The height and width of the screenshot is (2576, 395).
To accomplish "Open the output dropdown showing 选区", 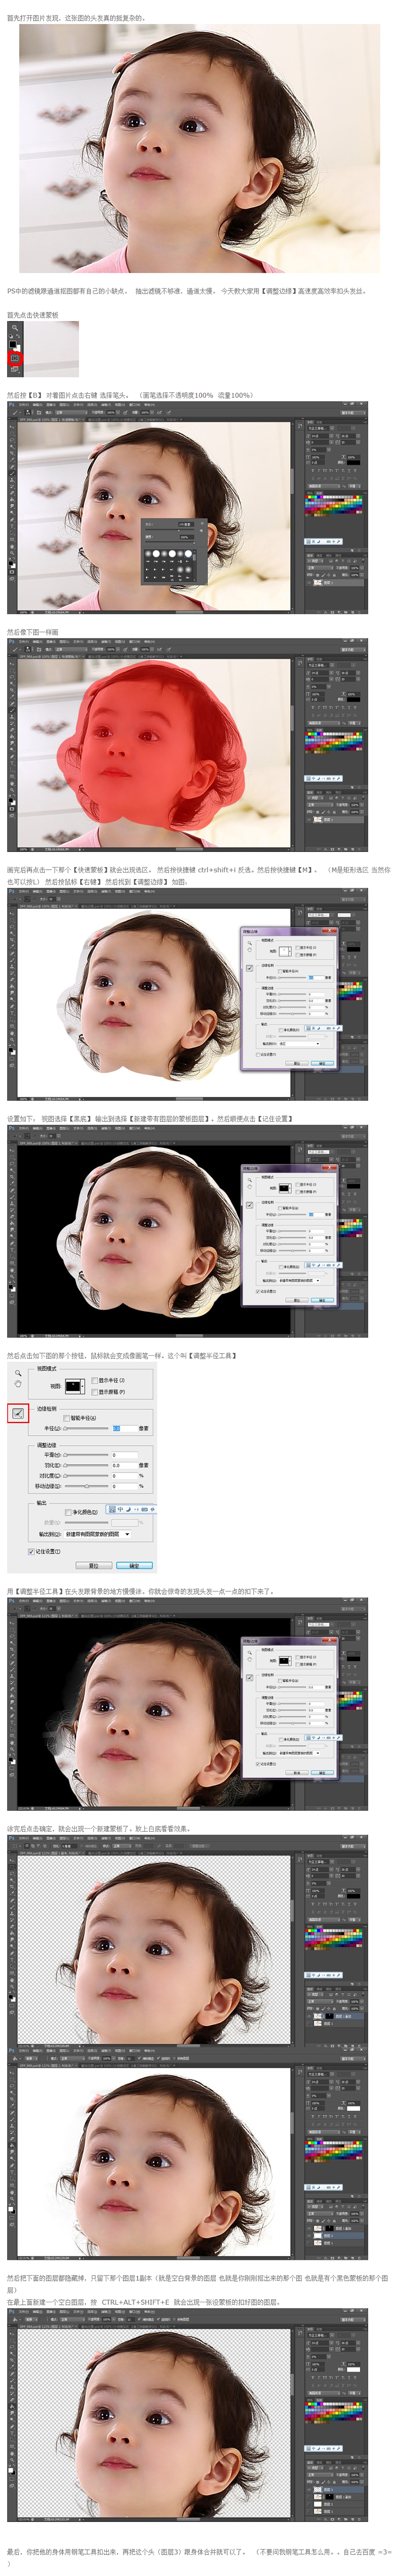I will [300, 1044].
